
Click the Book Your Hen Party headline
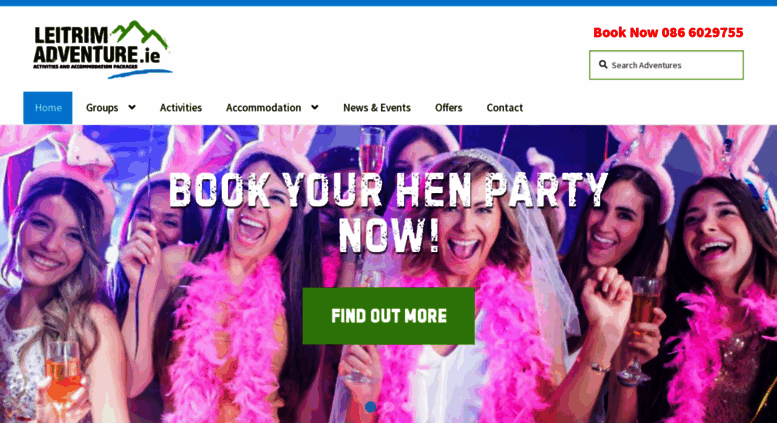tap(388, 212)
